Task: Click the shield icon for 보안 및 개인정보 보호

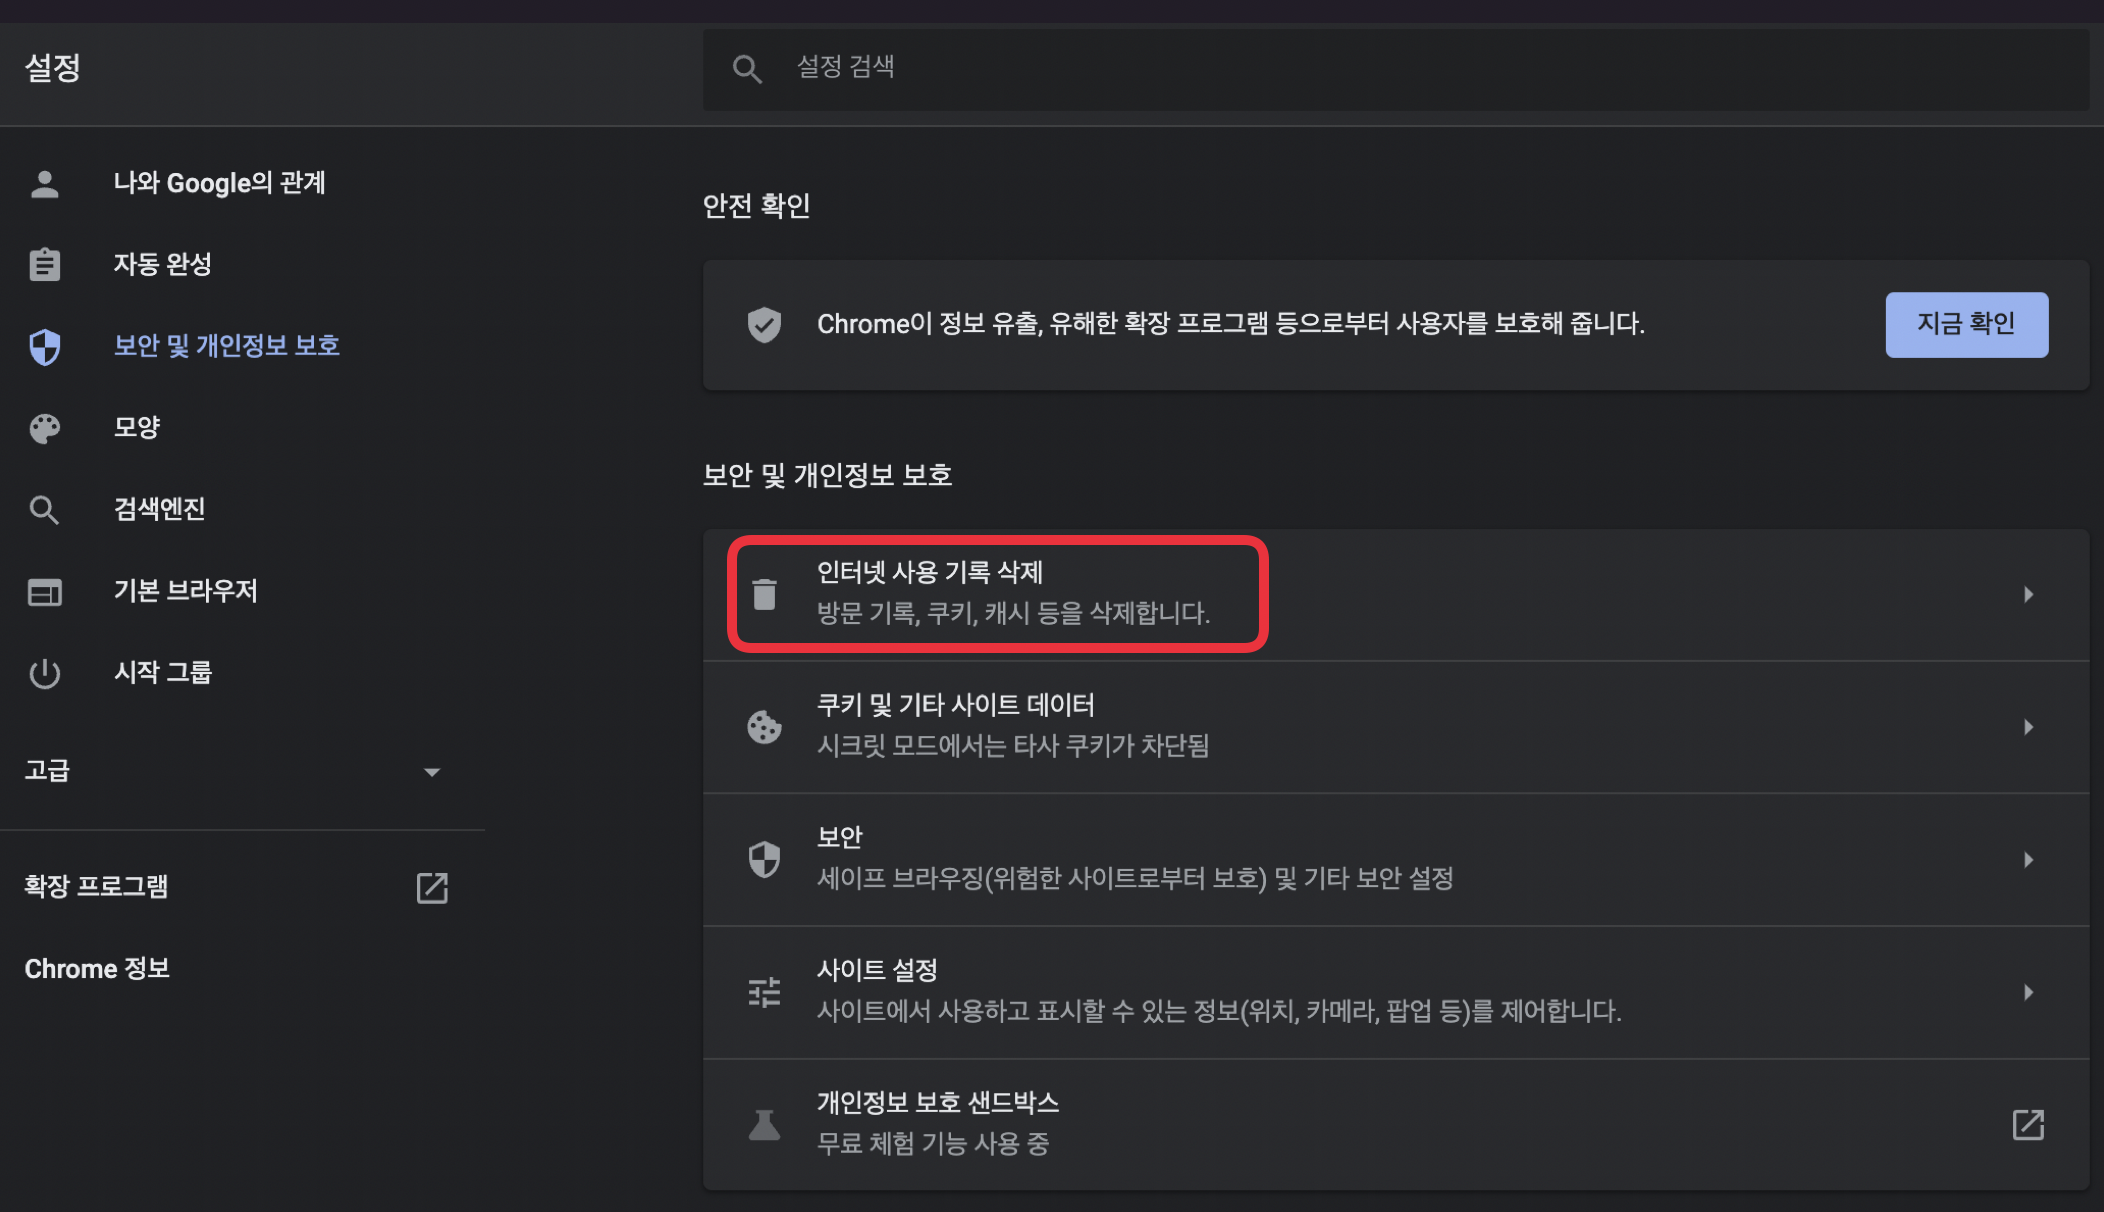Action: [44, 347]
